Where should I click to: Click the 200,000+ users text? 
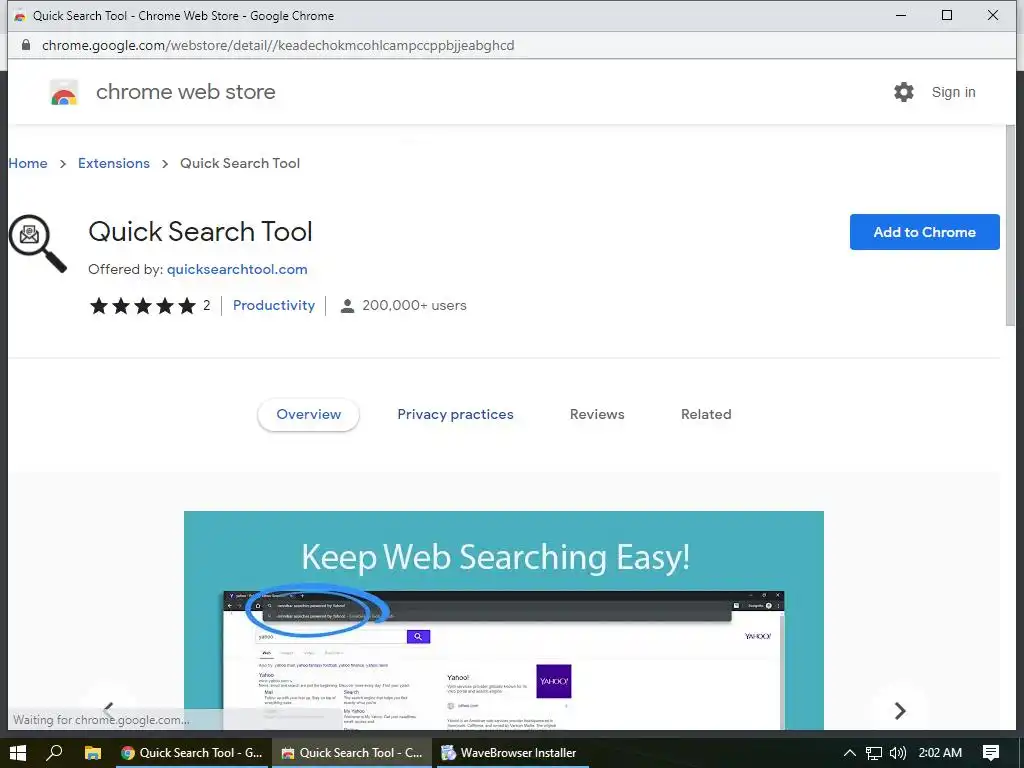click(414, 305)
